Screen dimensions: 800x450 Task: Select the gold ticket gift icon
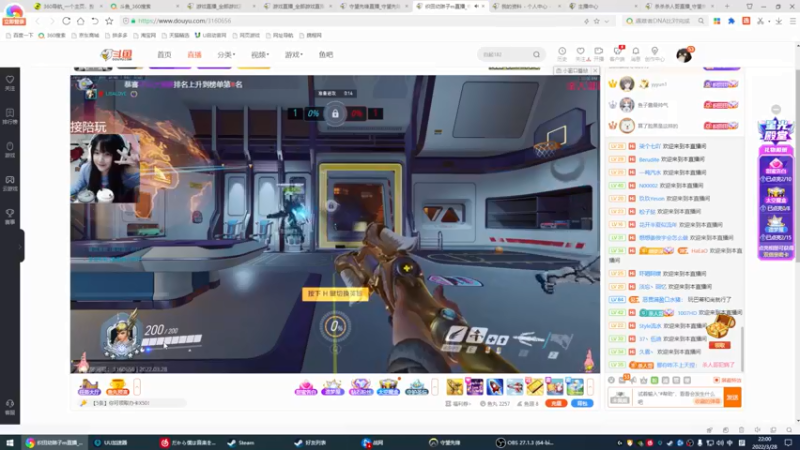coord(535,387)
